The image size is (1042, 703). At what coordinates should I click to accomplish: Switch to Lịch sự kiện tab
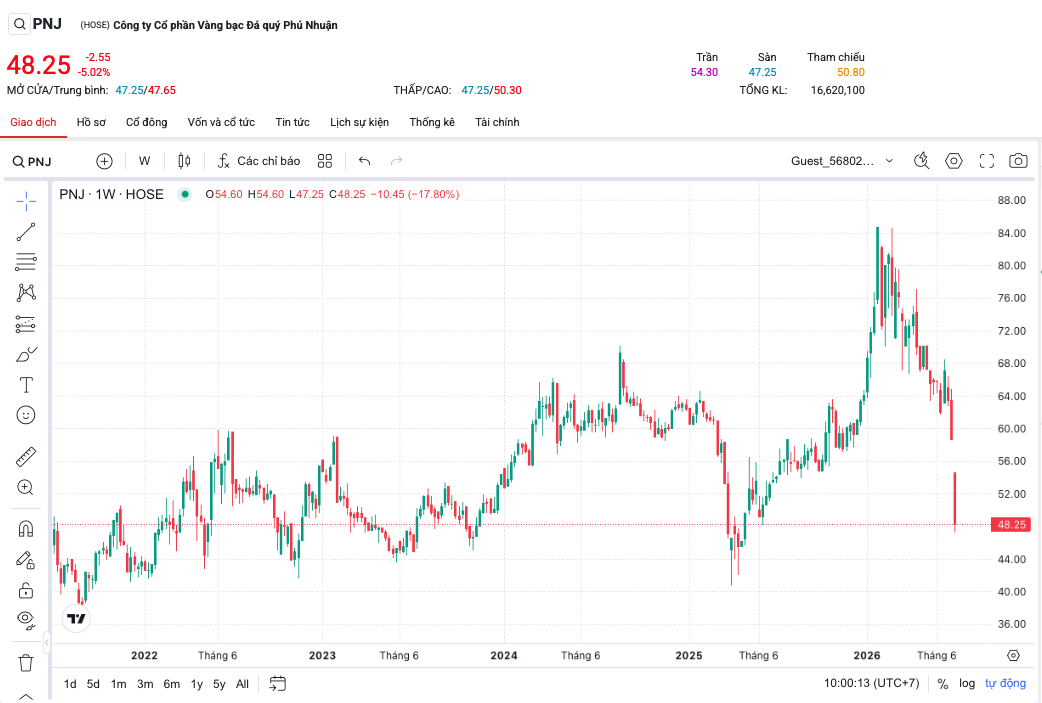click(x=360, y=122)
